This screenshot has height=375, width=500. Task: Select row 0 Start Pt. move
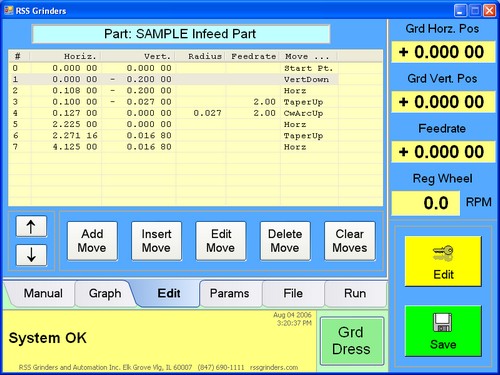click(173, 68)
